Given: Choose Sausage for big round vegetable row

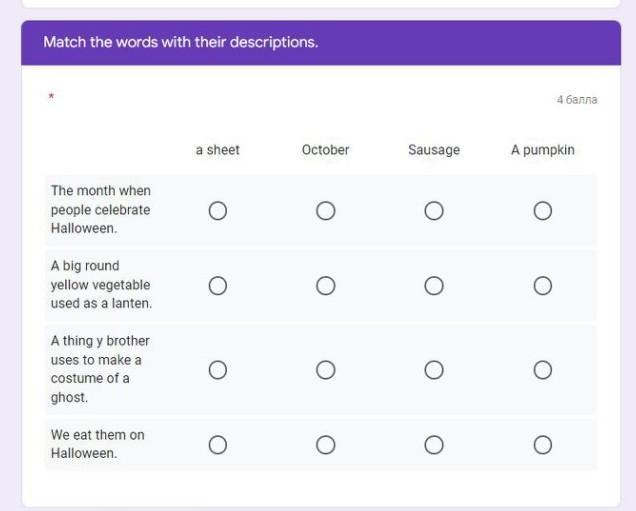Looking at the screenshot, I should tap(434, 286).
